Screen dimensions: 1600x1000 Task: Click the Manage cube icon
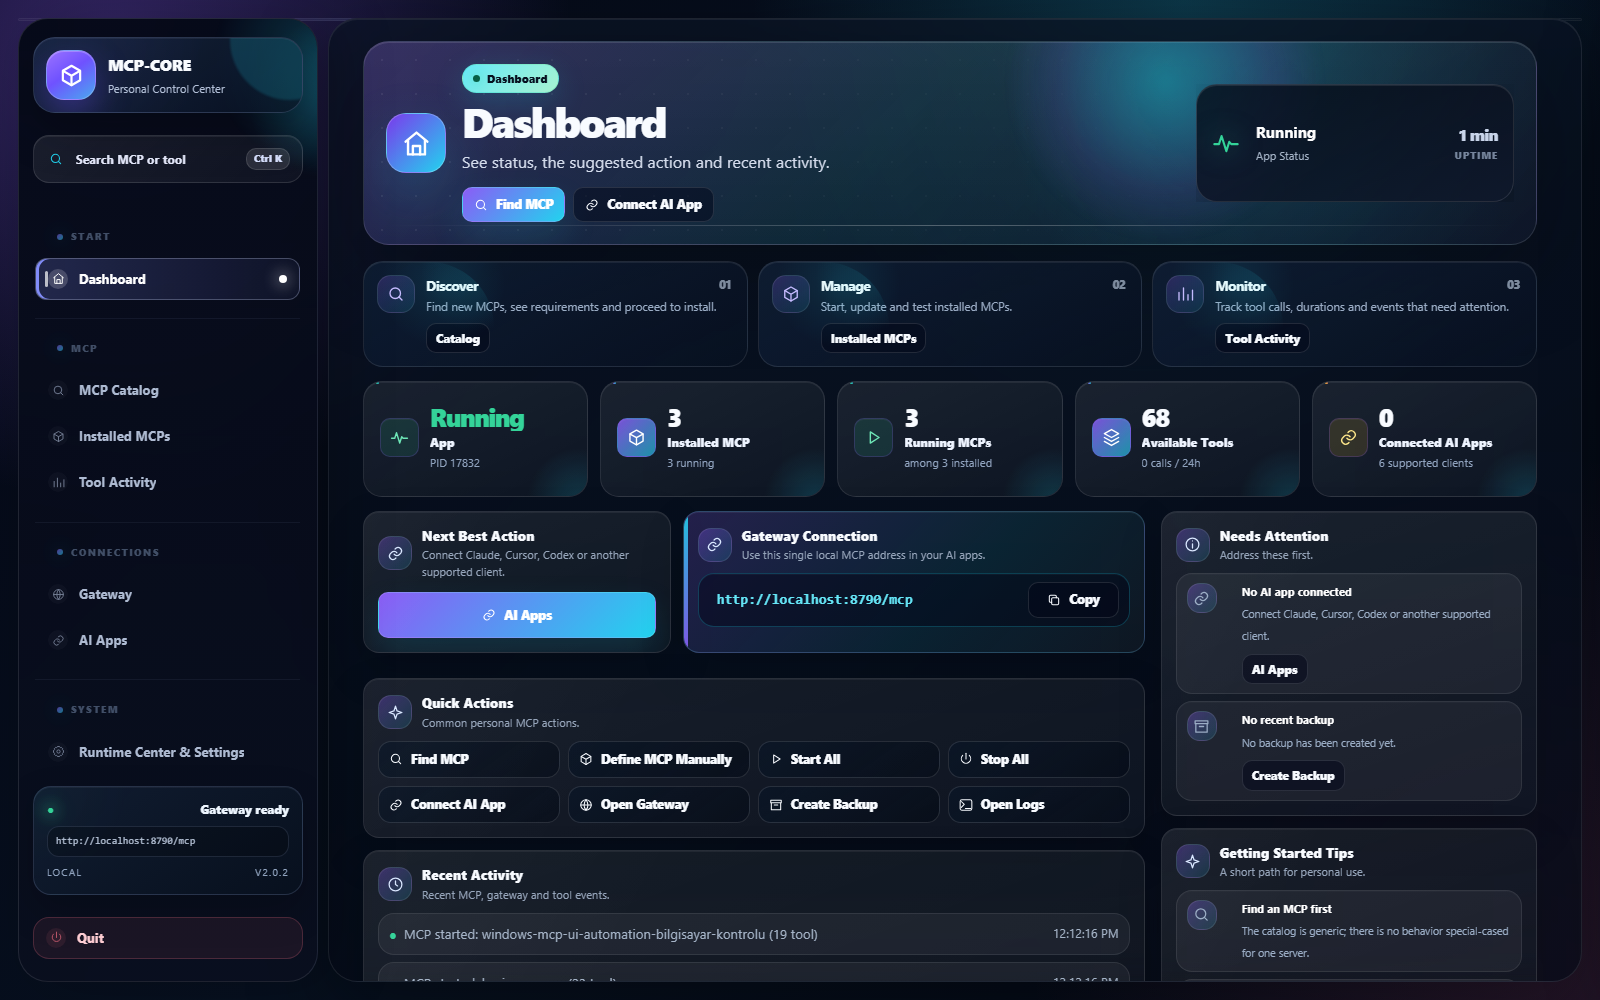coord(791,294)
